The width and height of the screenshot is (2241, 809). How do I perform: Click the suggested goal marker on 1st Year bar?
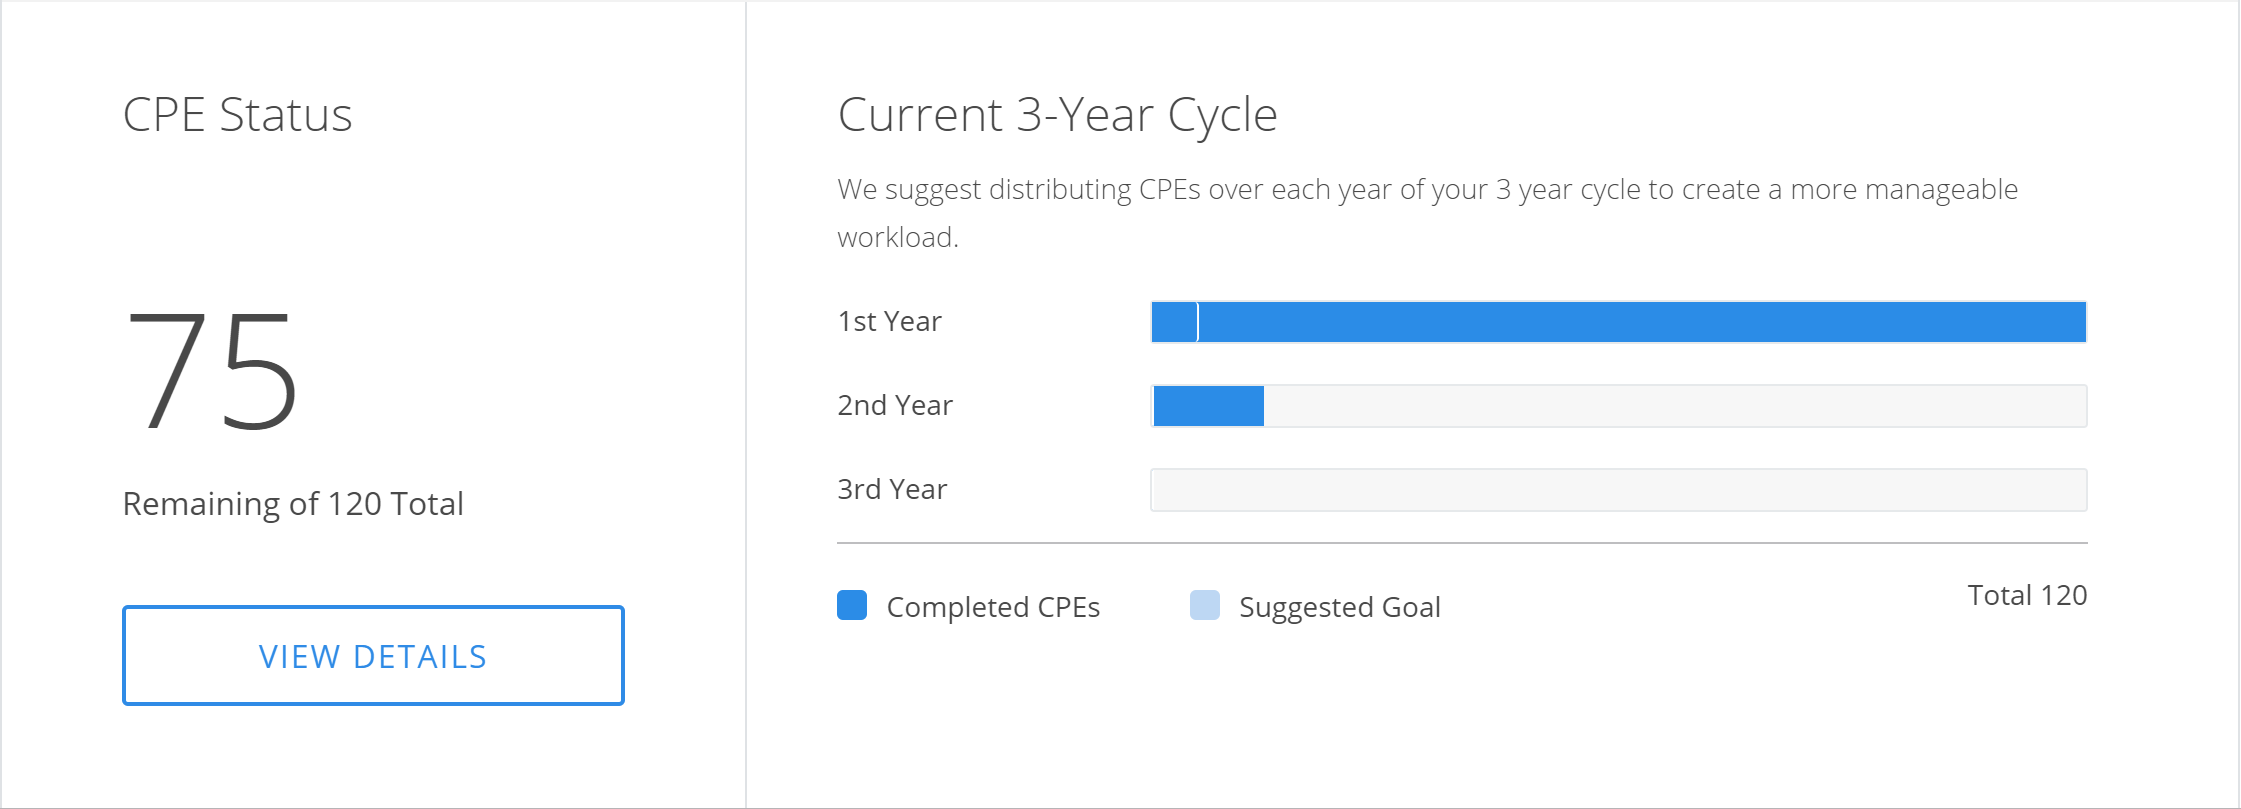point(1197,322)
